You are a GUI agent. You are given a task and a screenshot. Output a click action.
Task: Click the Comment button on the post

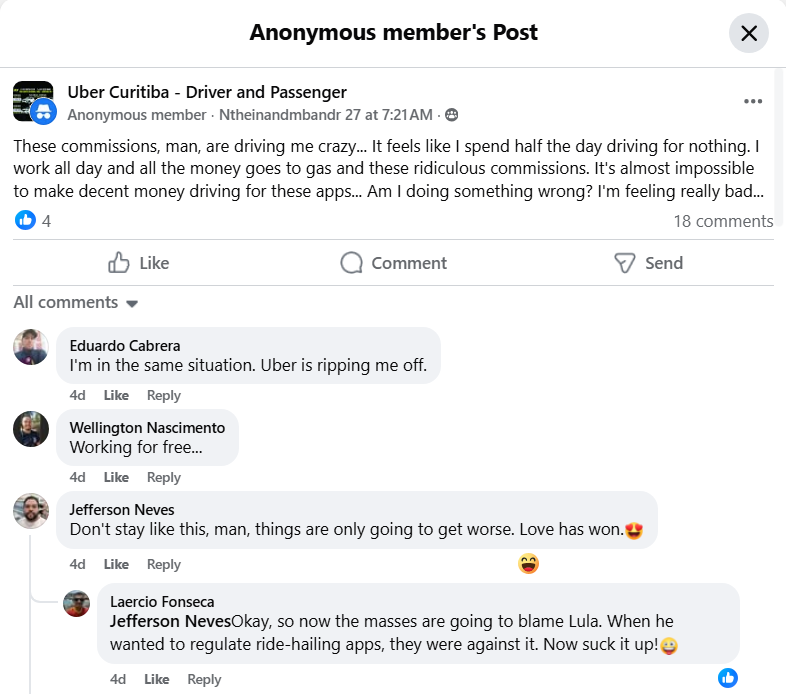pyautogui.click(x=393, y=263)
